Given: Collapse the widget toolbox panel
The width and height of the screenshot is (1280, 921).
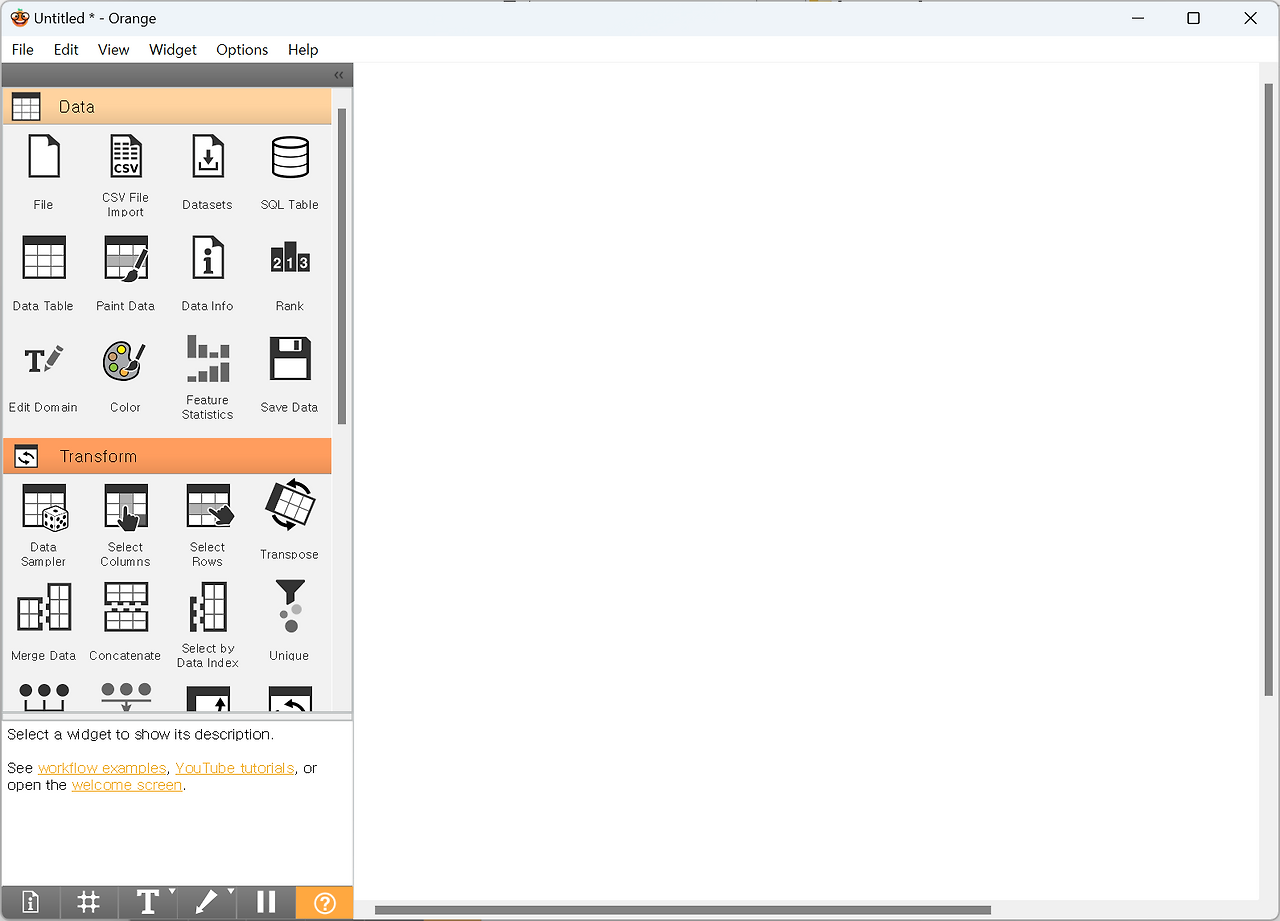Looking at the screenshot, I should tap(339, 75).
